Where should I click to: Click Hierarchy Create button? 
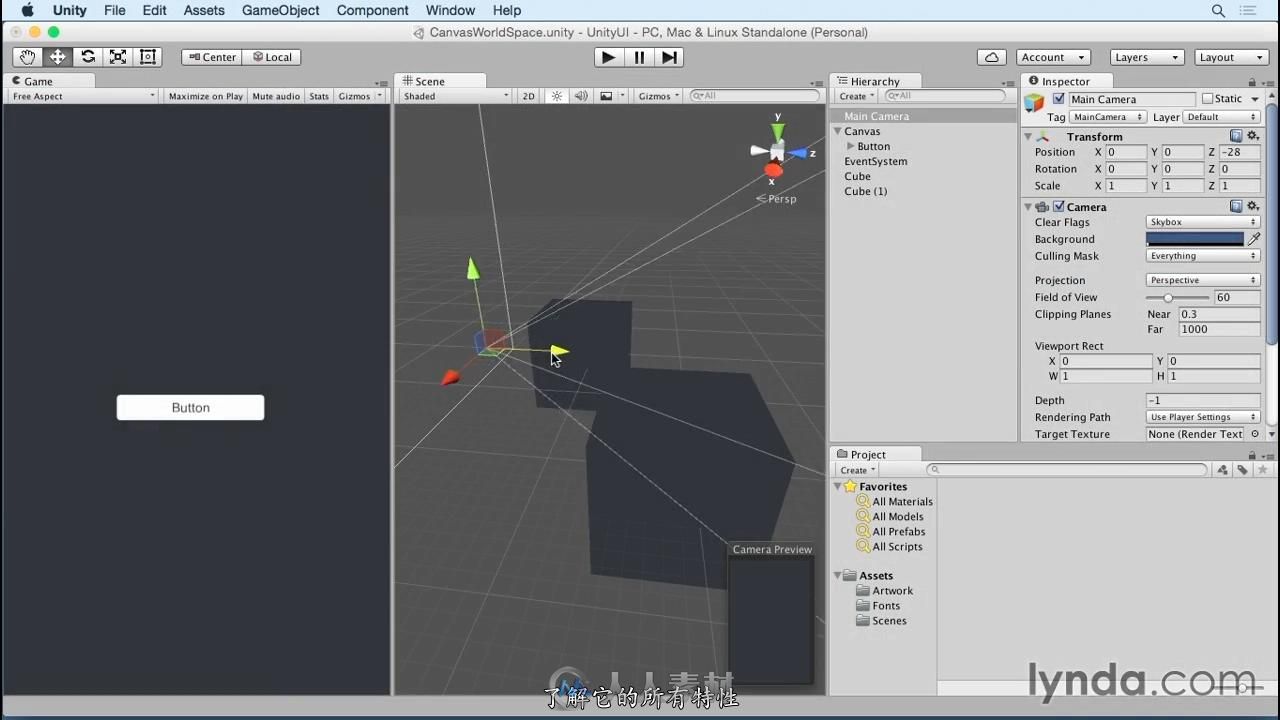(x=857, y=96)
